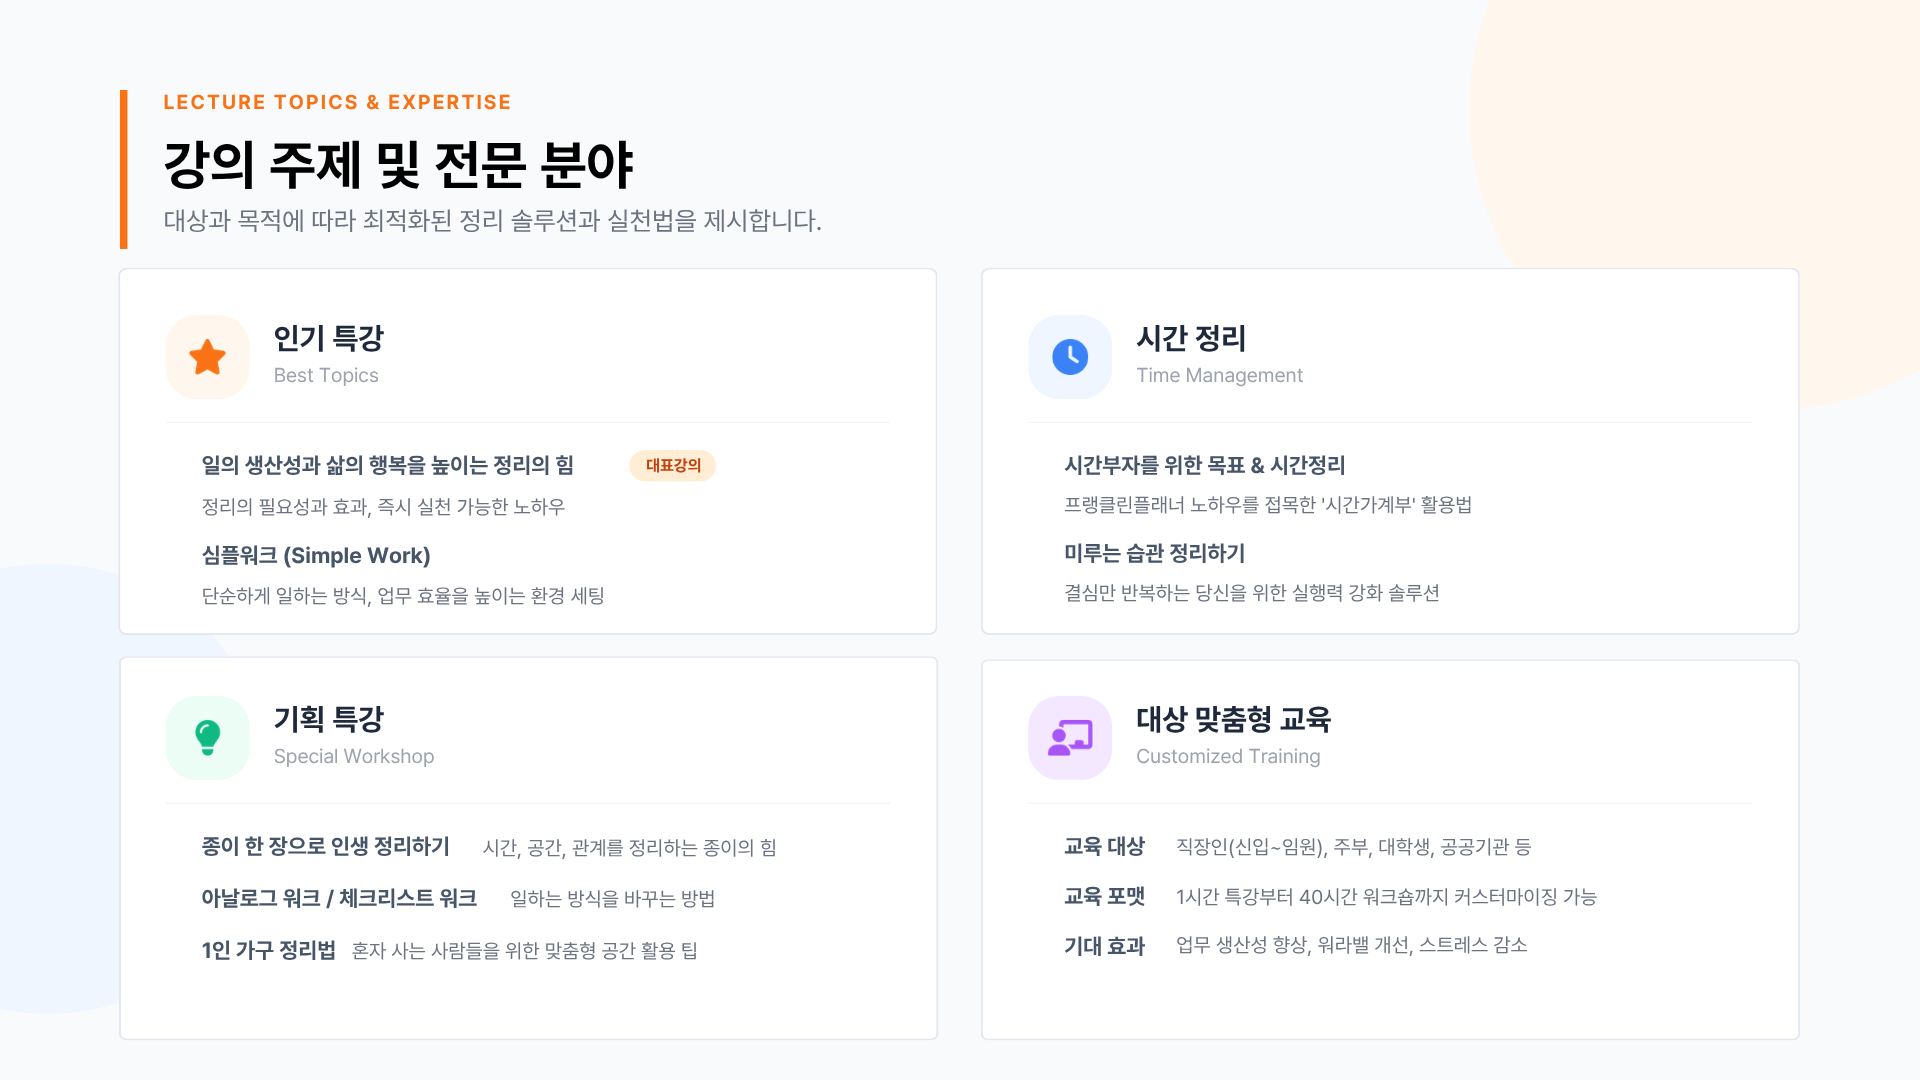Click the blue clock icon
Screen dimensions: 1920x1080
click(1070, 357)
